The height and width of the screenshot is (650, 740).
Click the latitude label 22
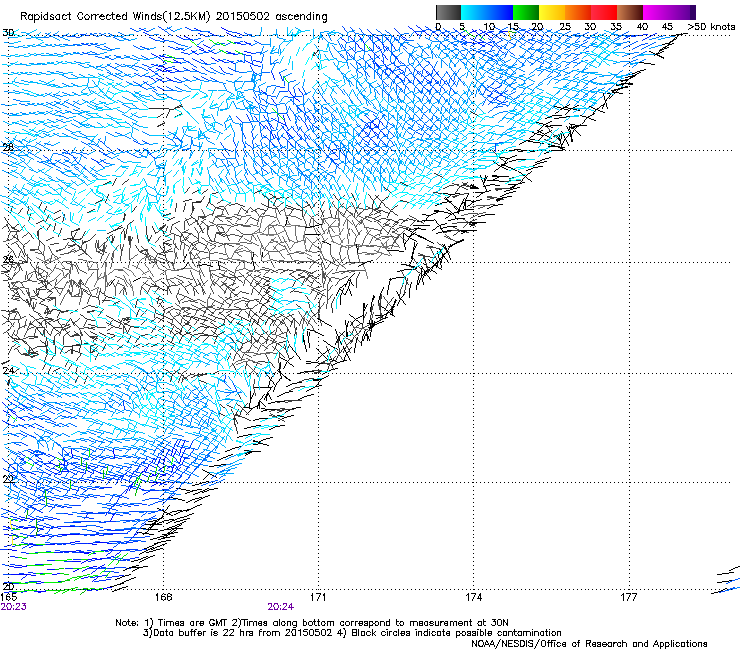(8, 479)
